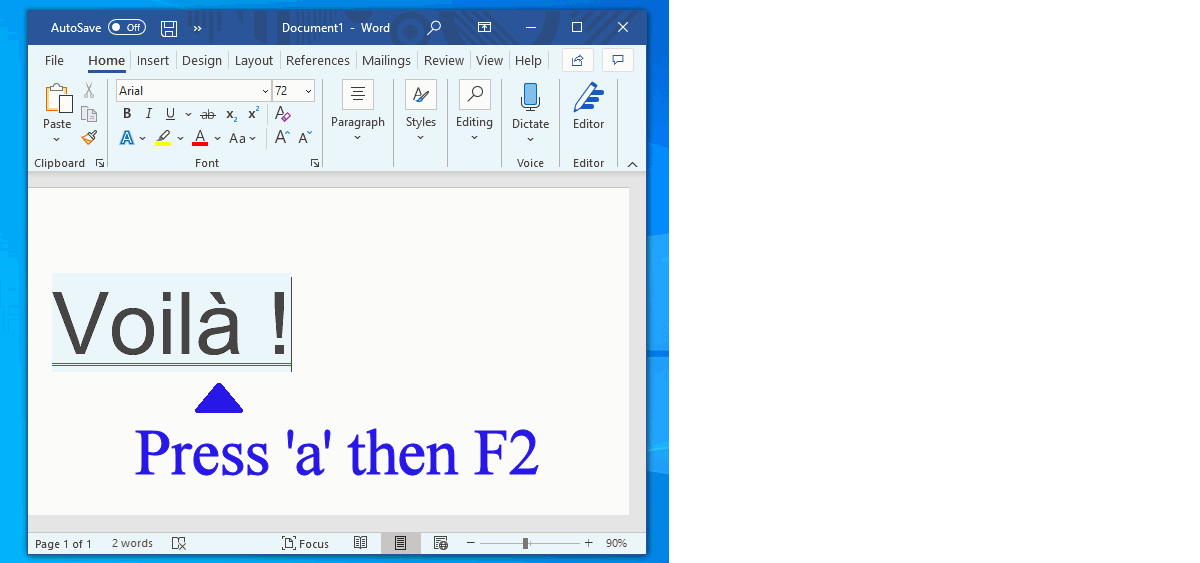Open Font dialog launcher

tap(315, 163)
